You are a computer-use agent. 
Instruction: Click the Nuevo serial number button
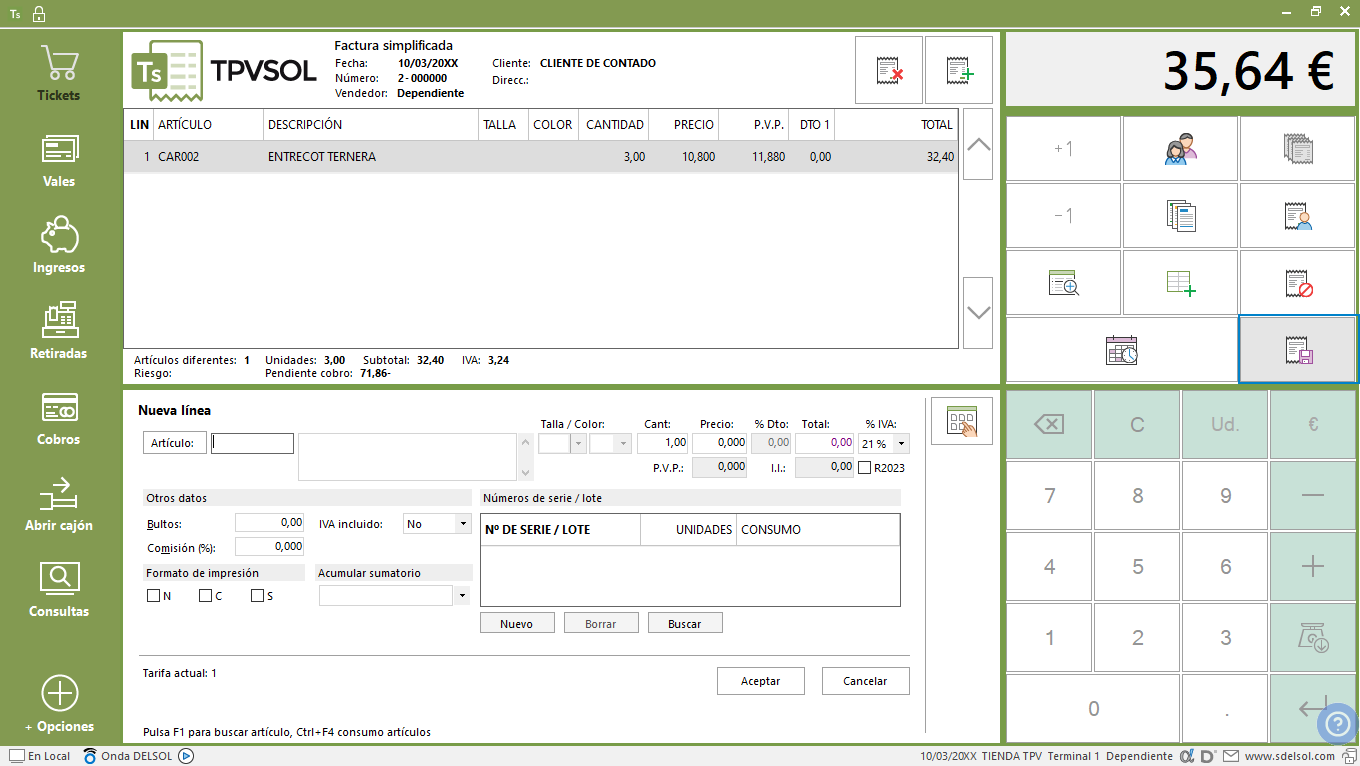tap(516, 623)
